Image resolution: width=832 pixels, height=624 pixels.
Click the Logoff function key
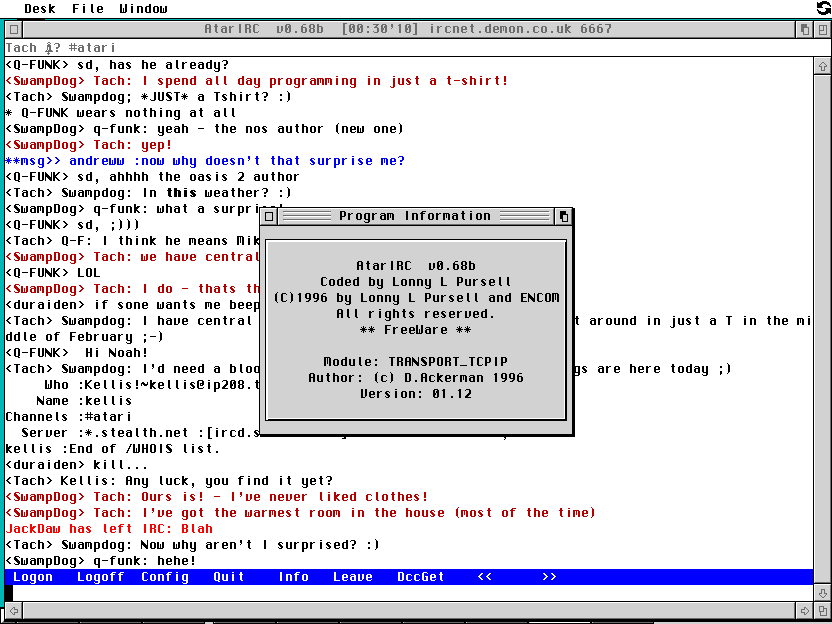point(100,577)
